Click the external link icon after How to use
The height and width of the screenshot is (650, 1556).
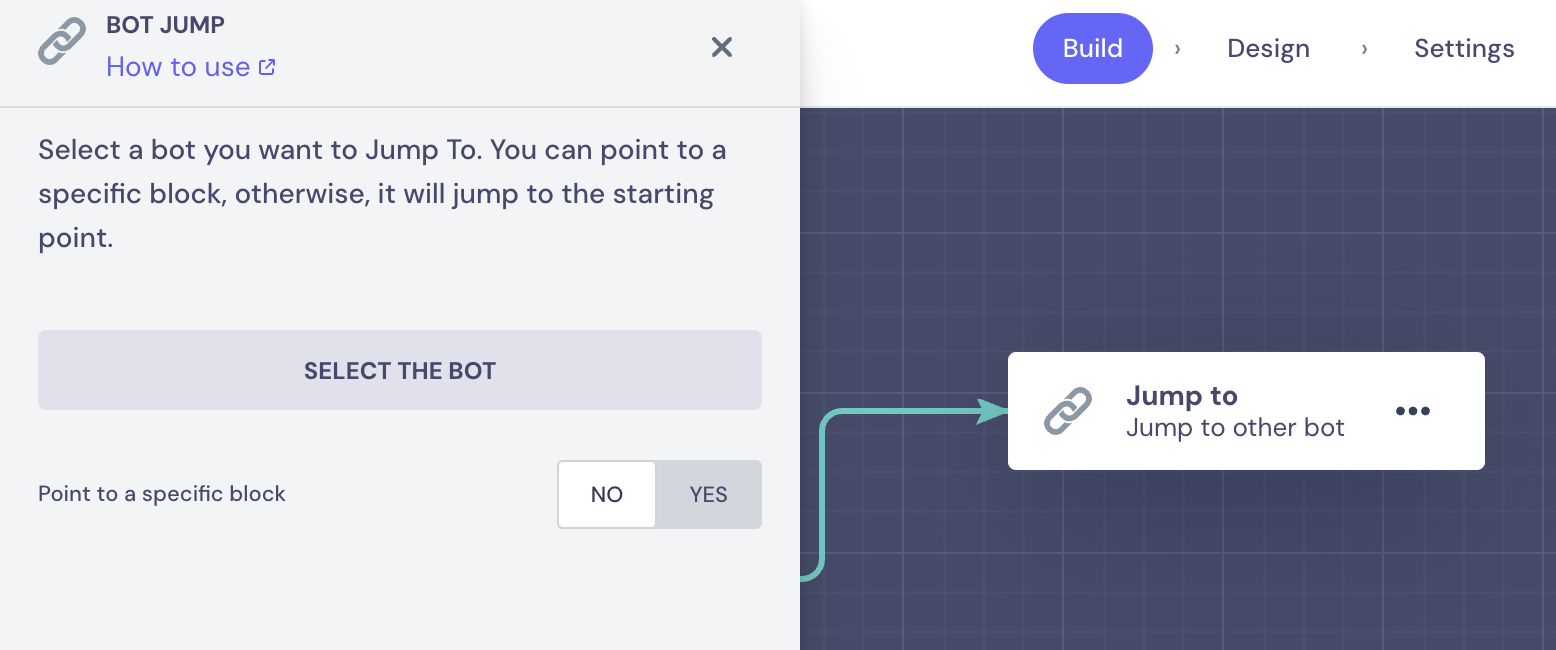pyautogui.click(x=267, y=67)
